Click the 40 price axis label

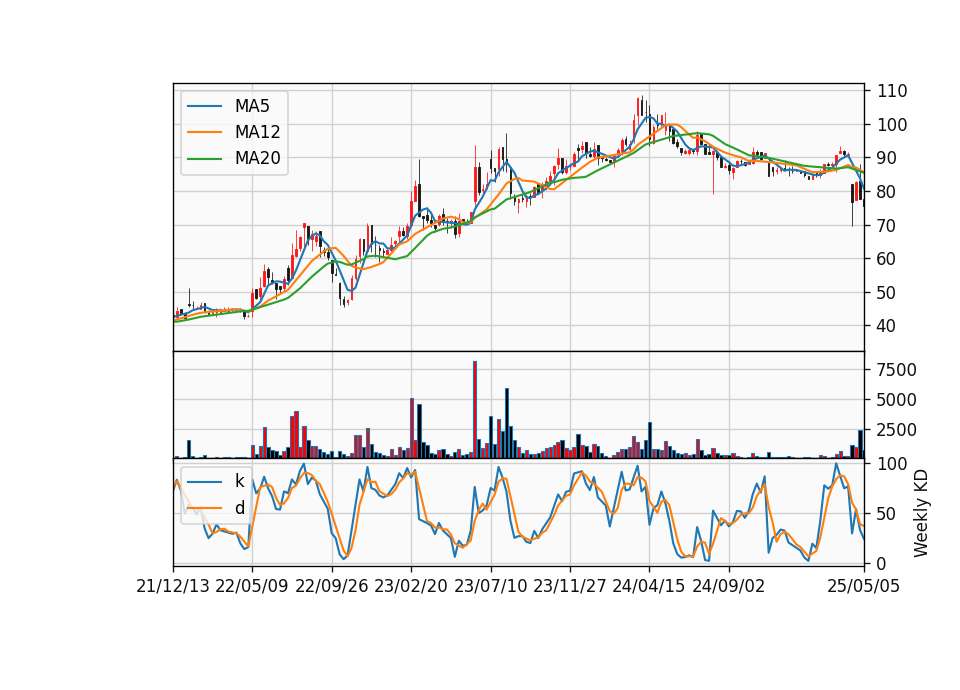pos(887,326)
